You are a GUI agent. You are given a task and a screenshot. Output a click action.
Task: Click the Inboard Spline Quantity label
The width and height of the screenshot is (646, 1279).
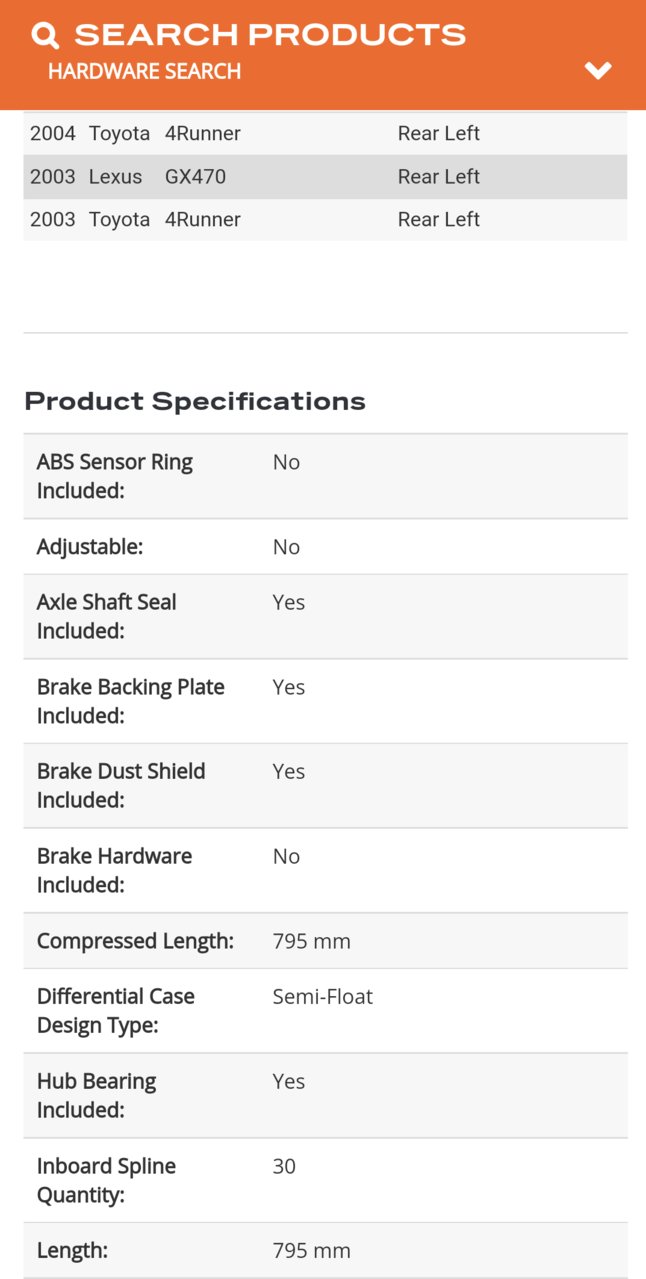(x=106, y=1180)
